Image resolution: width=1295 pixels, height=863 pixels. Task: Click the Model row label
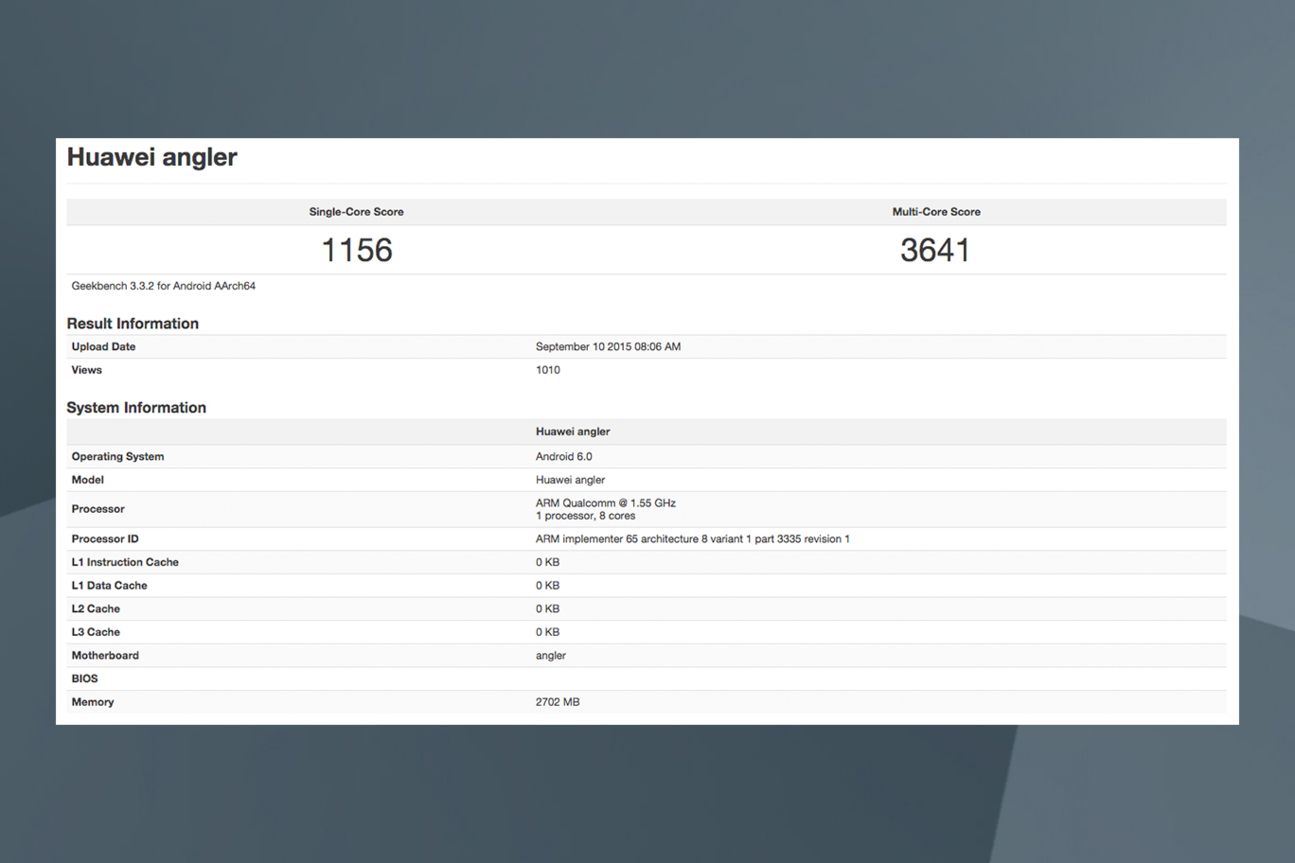(x=88, y=480)
